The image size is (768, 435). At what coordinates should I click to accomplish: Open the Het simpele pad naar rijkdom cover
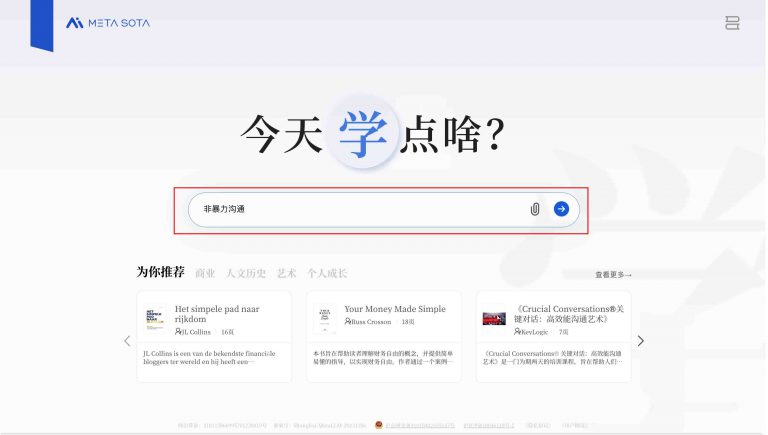coord(155,319)
